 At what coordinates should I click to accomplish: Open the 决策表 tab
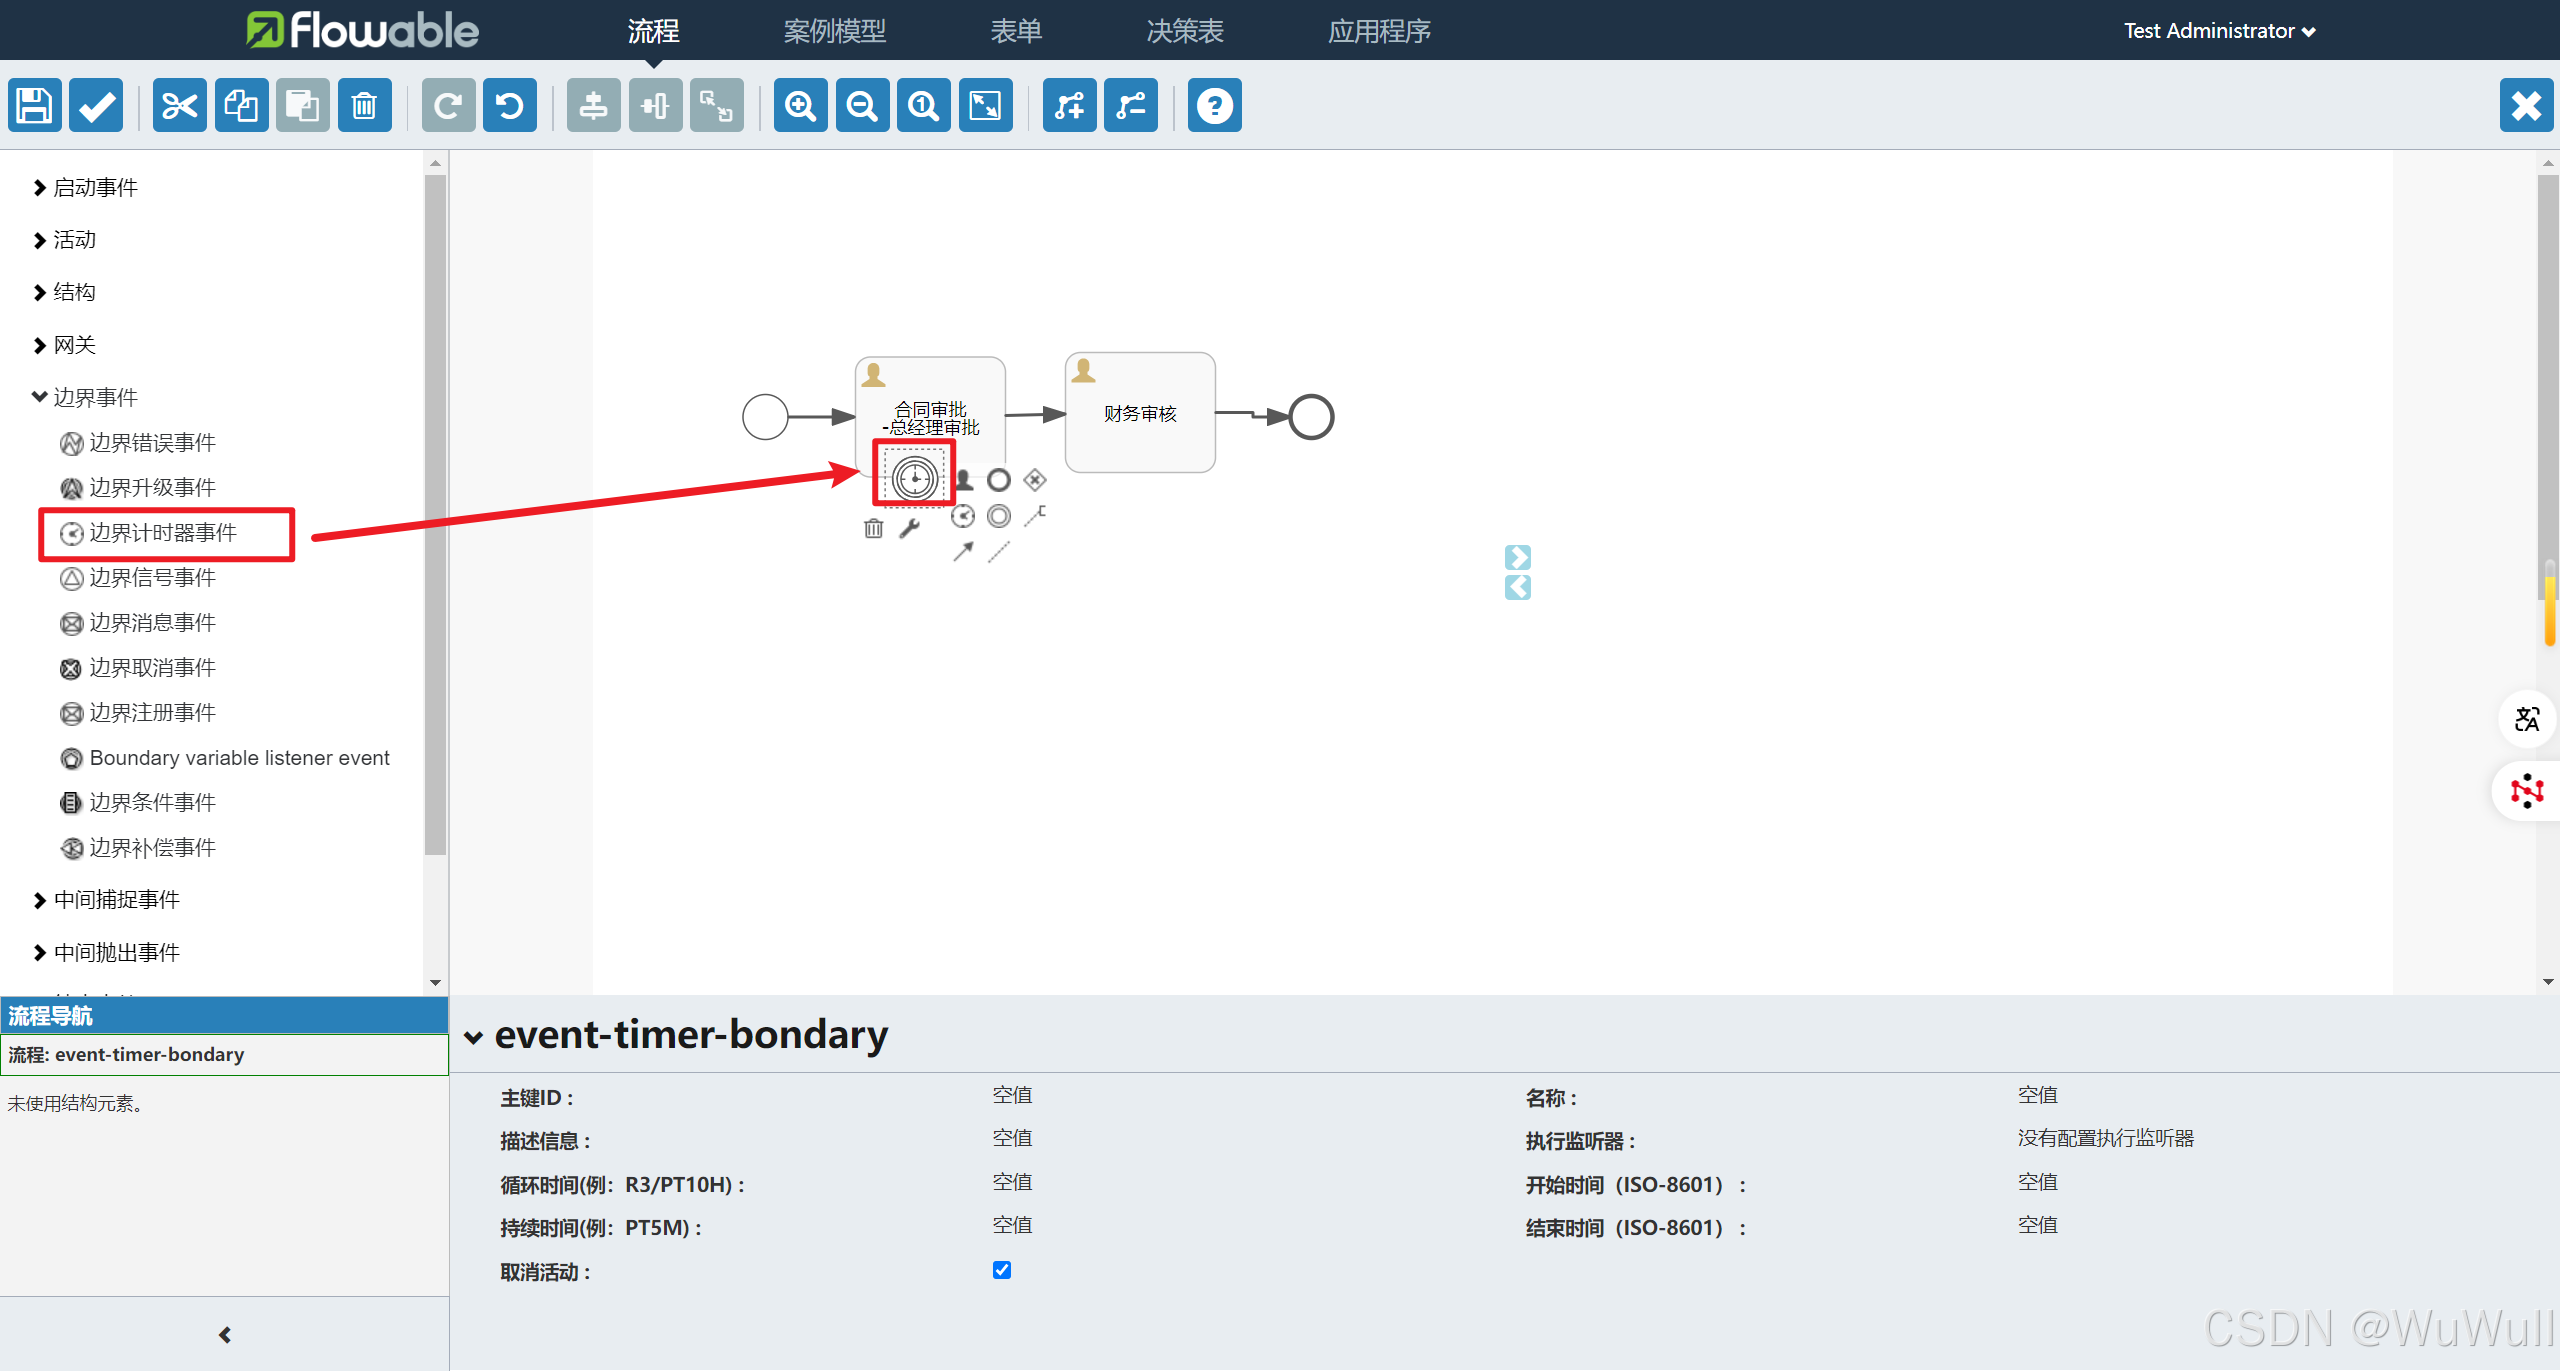point(1184,31)
